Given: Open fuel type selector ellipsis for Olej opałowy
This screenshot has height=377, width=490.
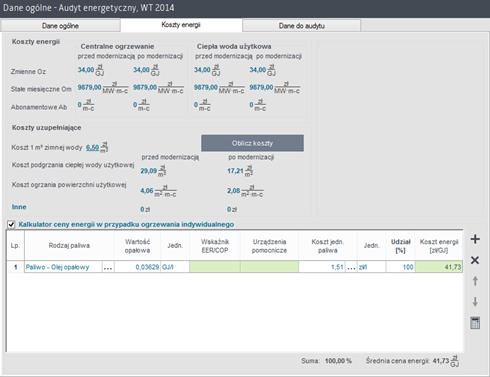Looking at the screenshot, I should (x=108, y=267).
